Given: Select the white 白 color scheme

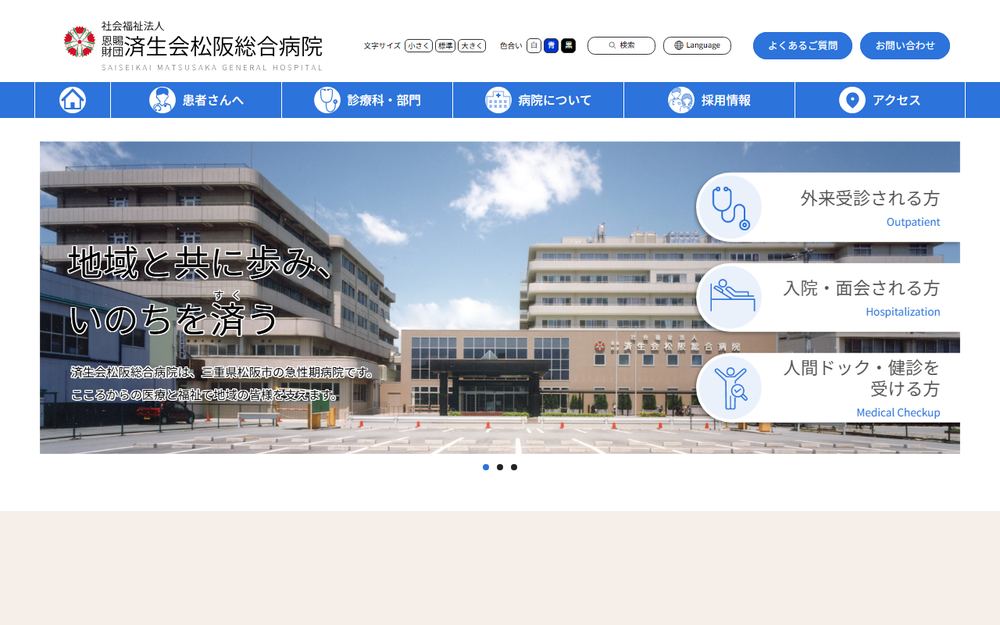Looking at the screenshot, I should coord(534,46).
